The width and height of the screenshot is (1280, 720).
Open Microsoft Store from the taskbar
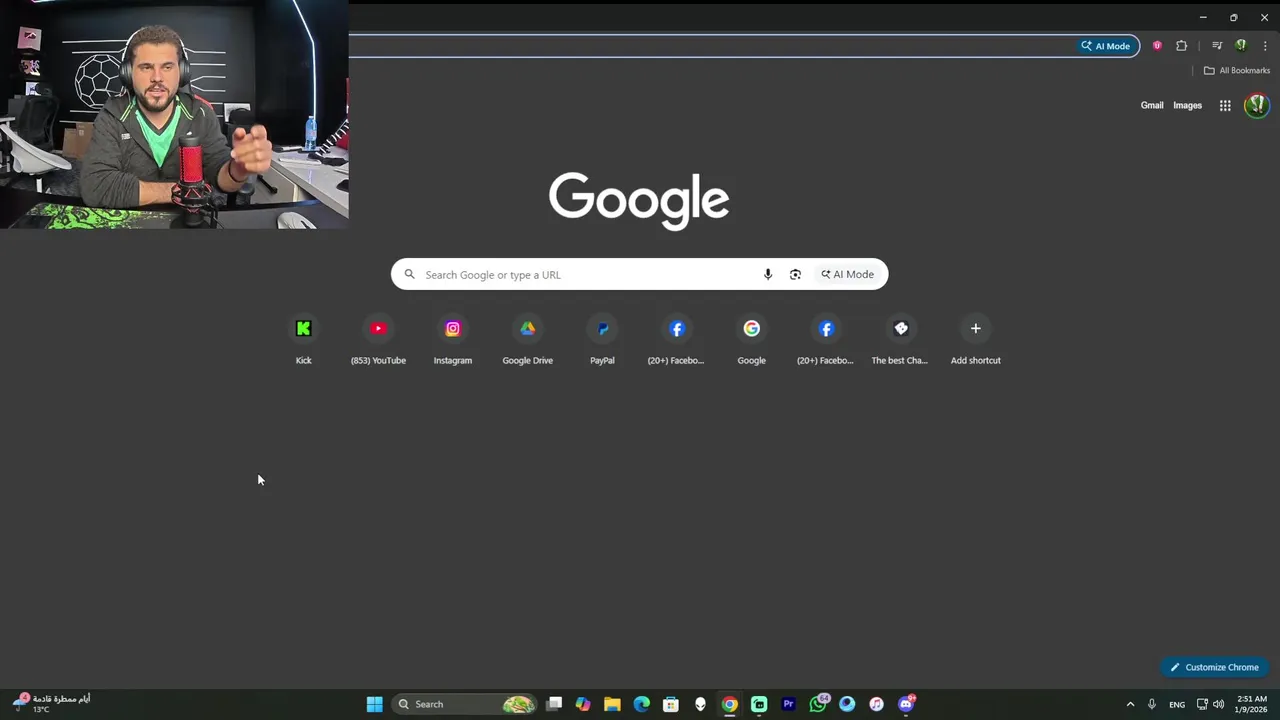coord(671,704)
